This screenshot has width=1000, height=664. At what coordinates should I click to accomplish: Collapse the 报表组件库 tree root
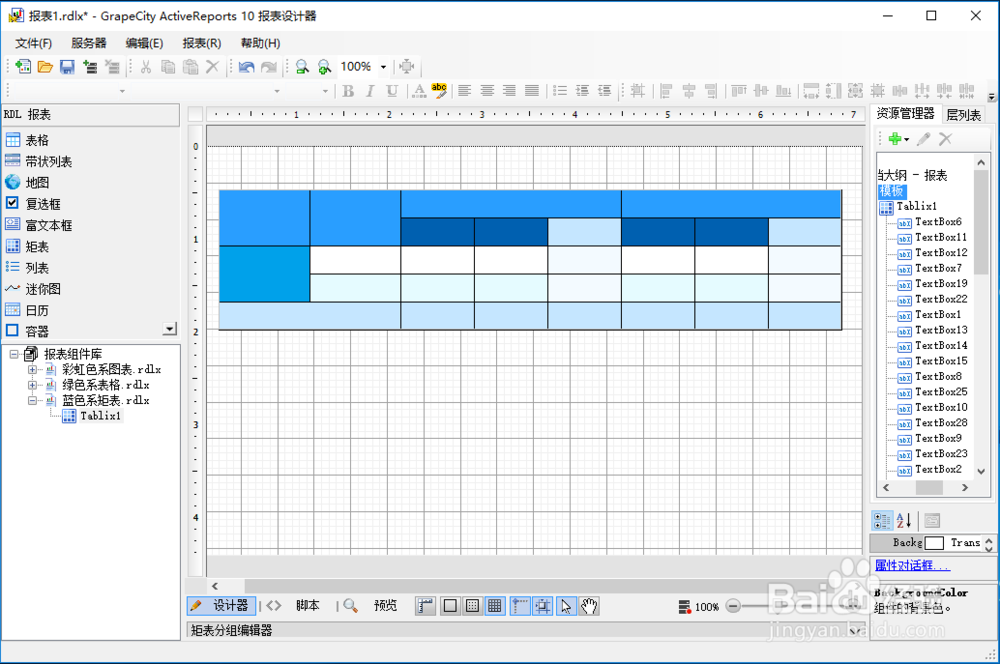pyautogui.click(x=14, y=354)
